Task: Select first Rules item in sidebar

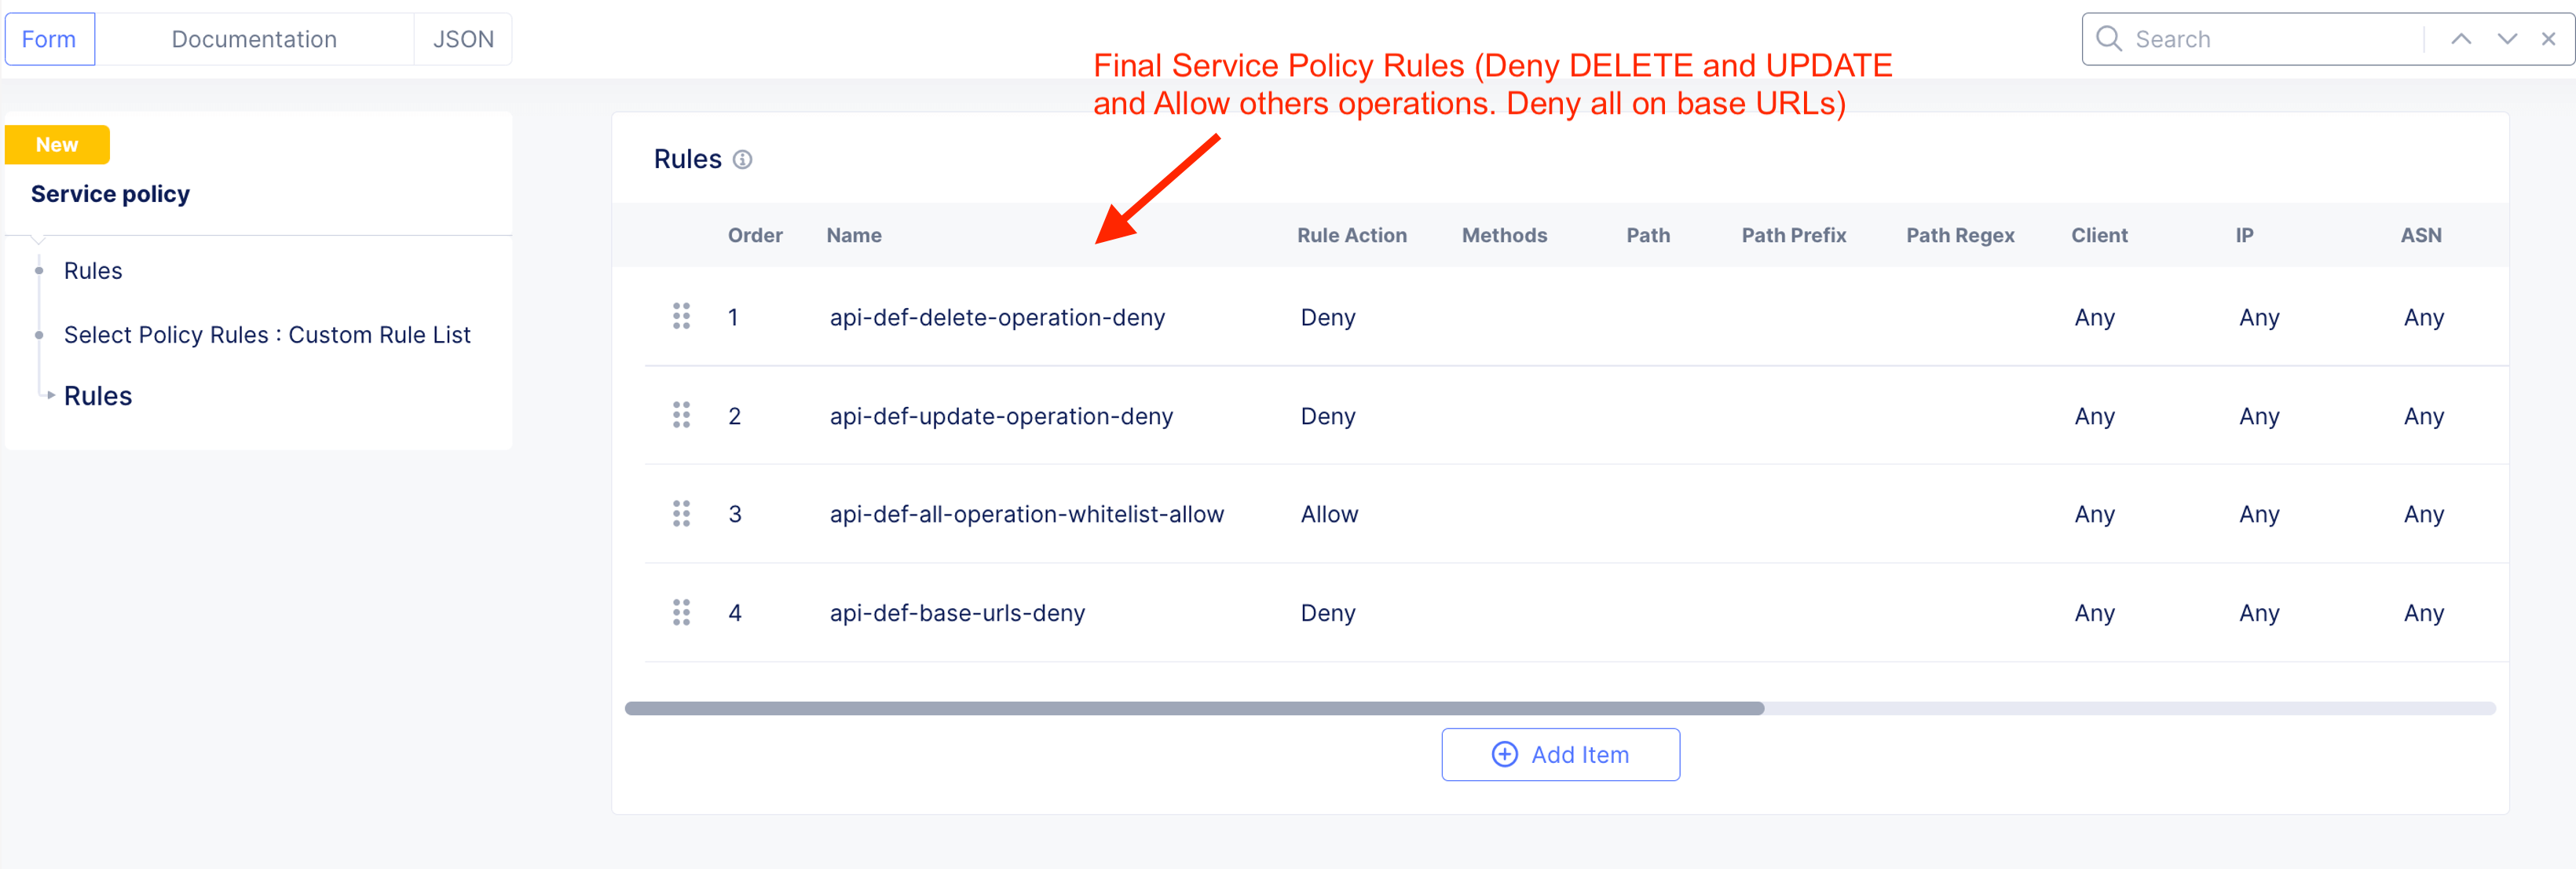Action: pyautogui.click(x=93, y=271)
